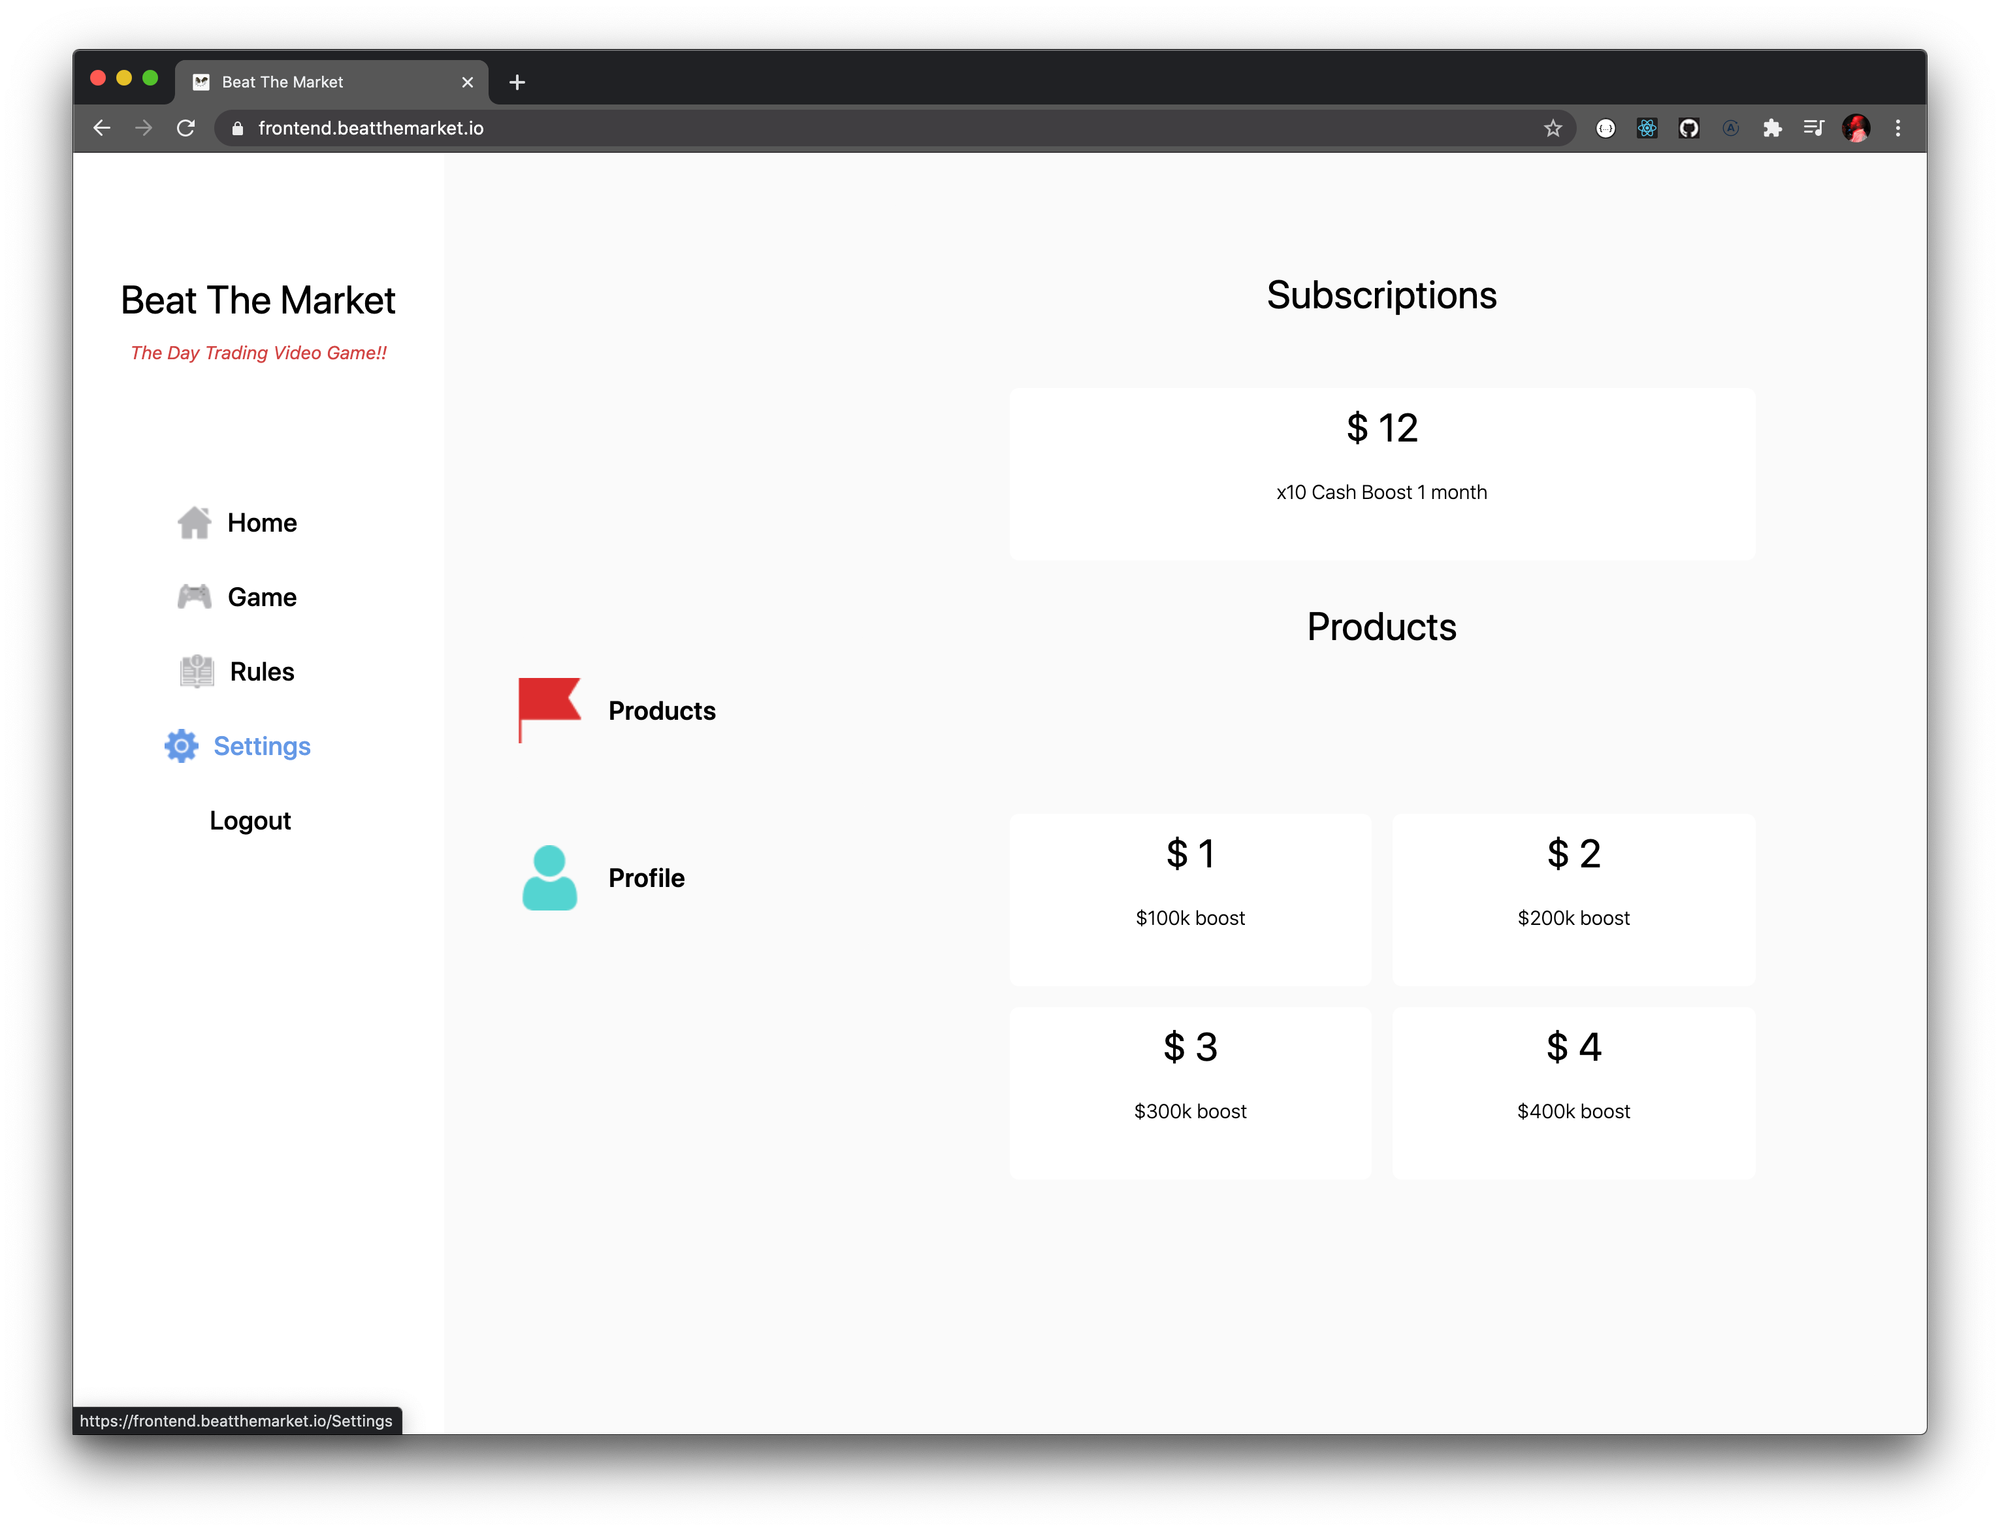Click the Logout link

(x=250, y=821)
